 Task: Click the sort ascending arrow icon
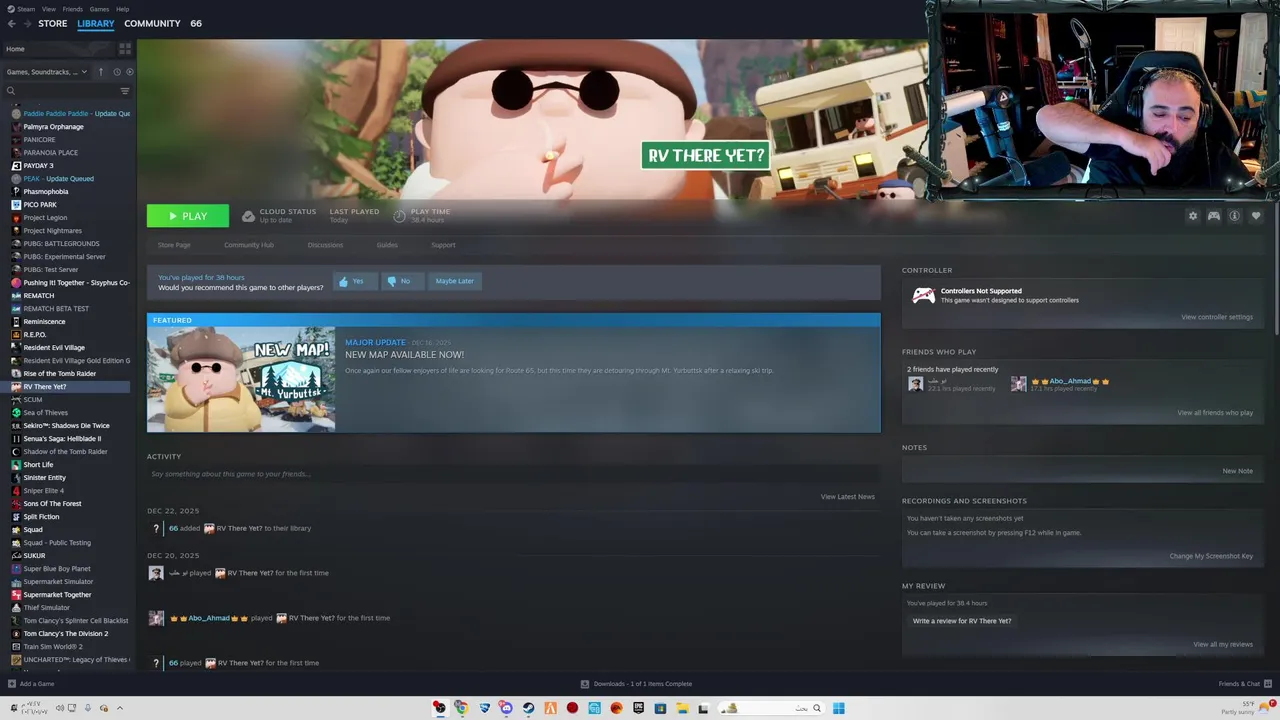[x=100, y=72]
